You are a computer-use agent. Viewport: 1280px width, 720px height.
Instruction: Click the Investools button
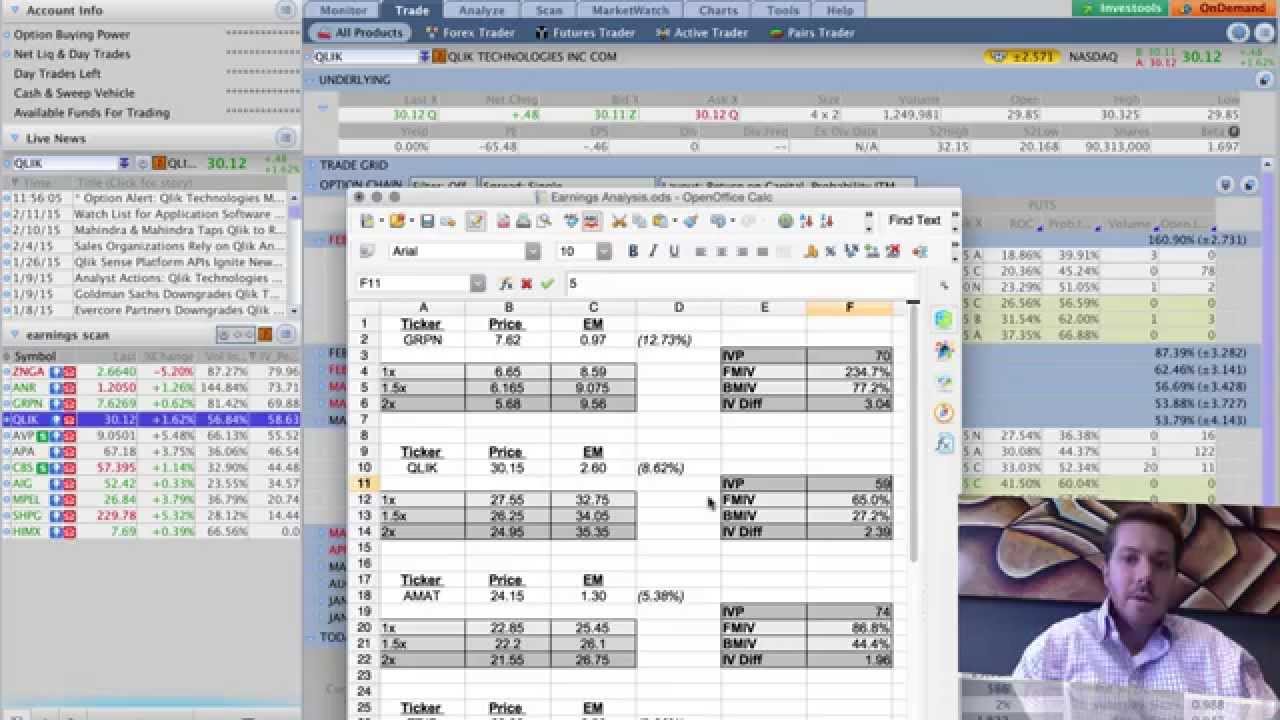coord(1121,9)
